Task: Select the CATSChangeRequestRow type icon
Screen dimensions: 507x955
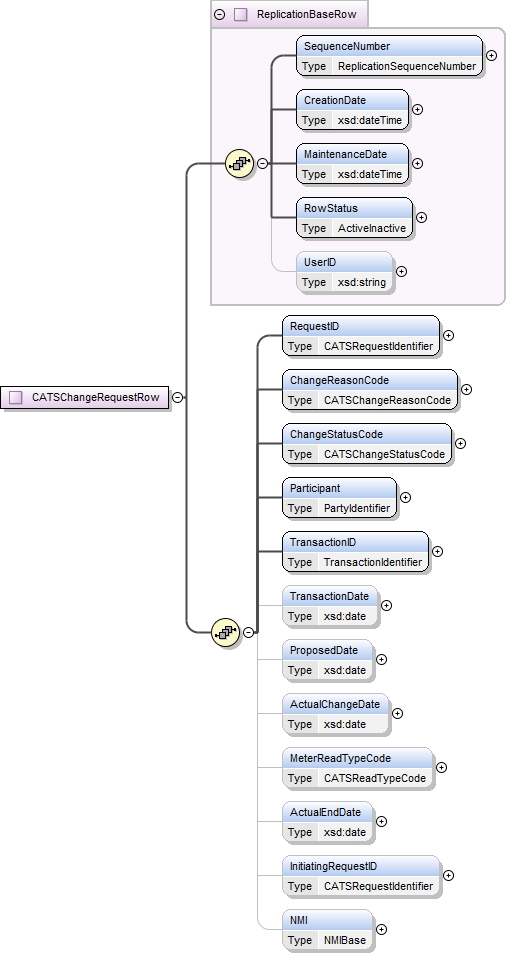Action: click(16, 397)
